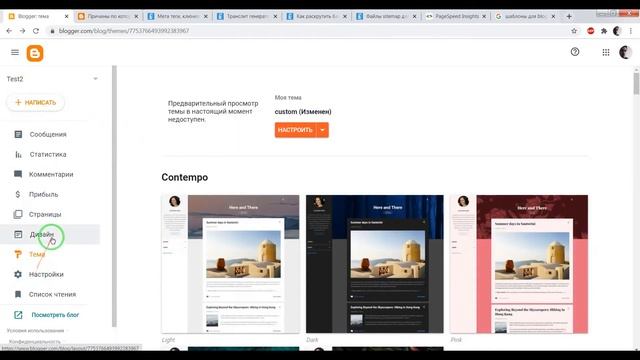Click Конфиденциальность footer link
640x360 pixels.
coord(35,341)
